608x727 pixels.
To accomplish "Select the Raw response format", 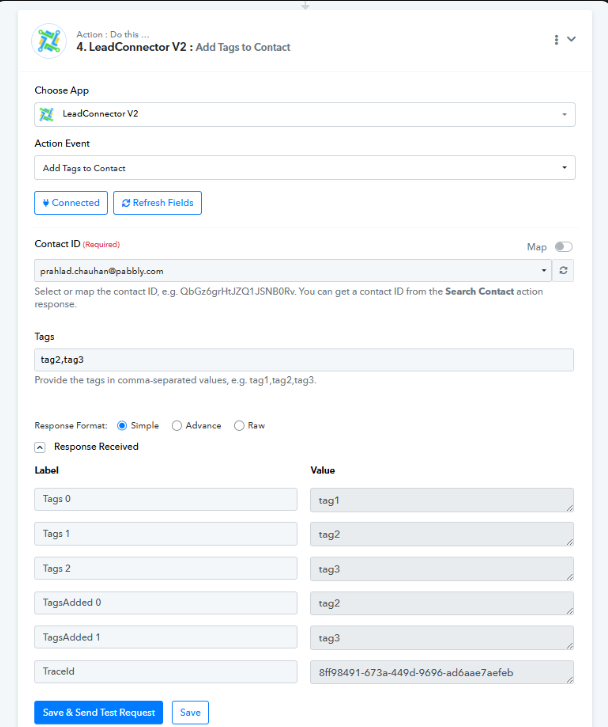I will (239, 425).
